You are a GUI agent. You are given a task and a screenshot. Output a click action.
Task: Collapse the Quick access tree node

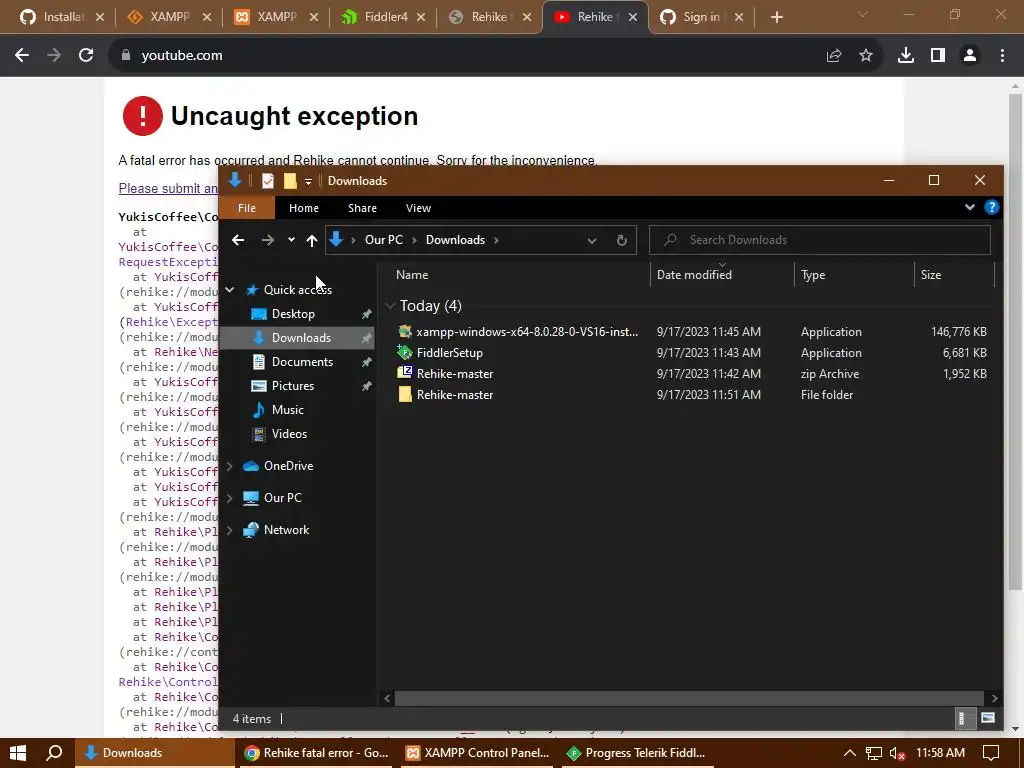coord(230,289)
